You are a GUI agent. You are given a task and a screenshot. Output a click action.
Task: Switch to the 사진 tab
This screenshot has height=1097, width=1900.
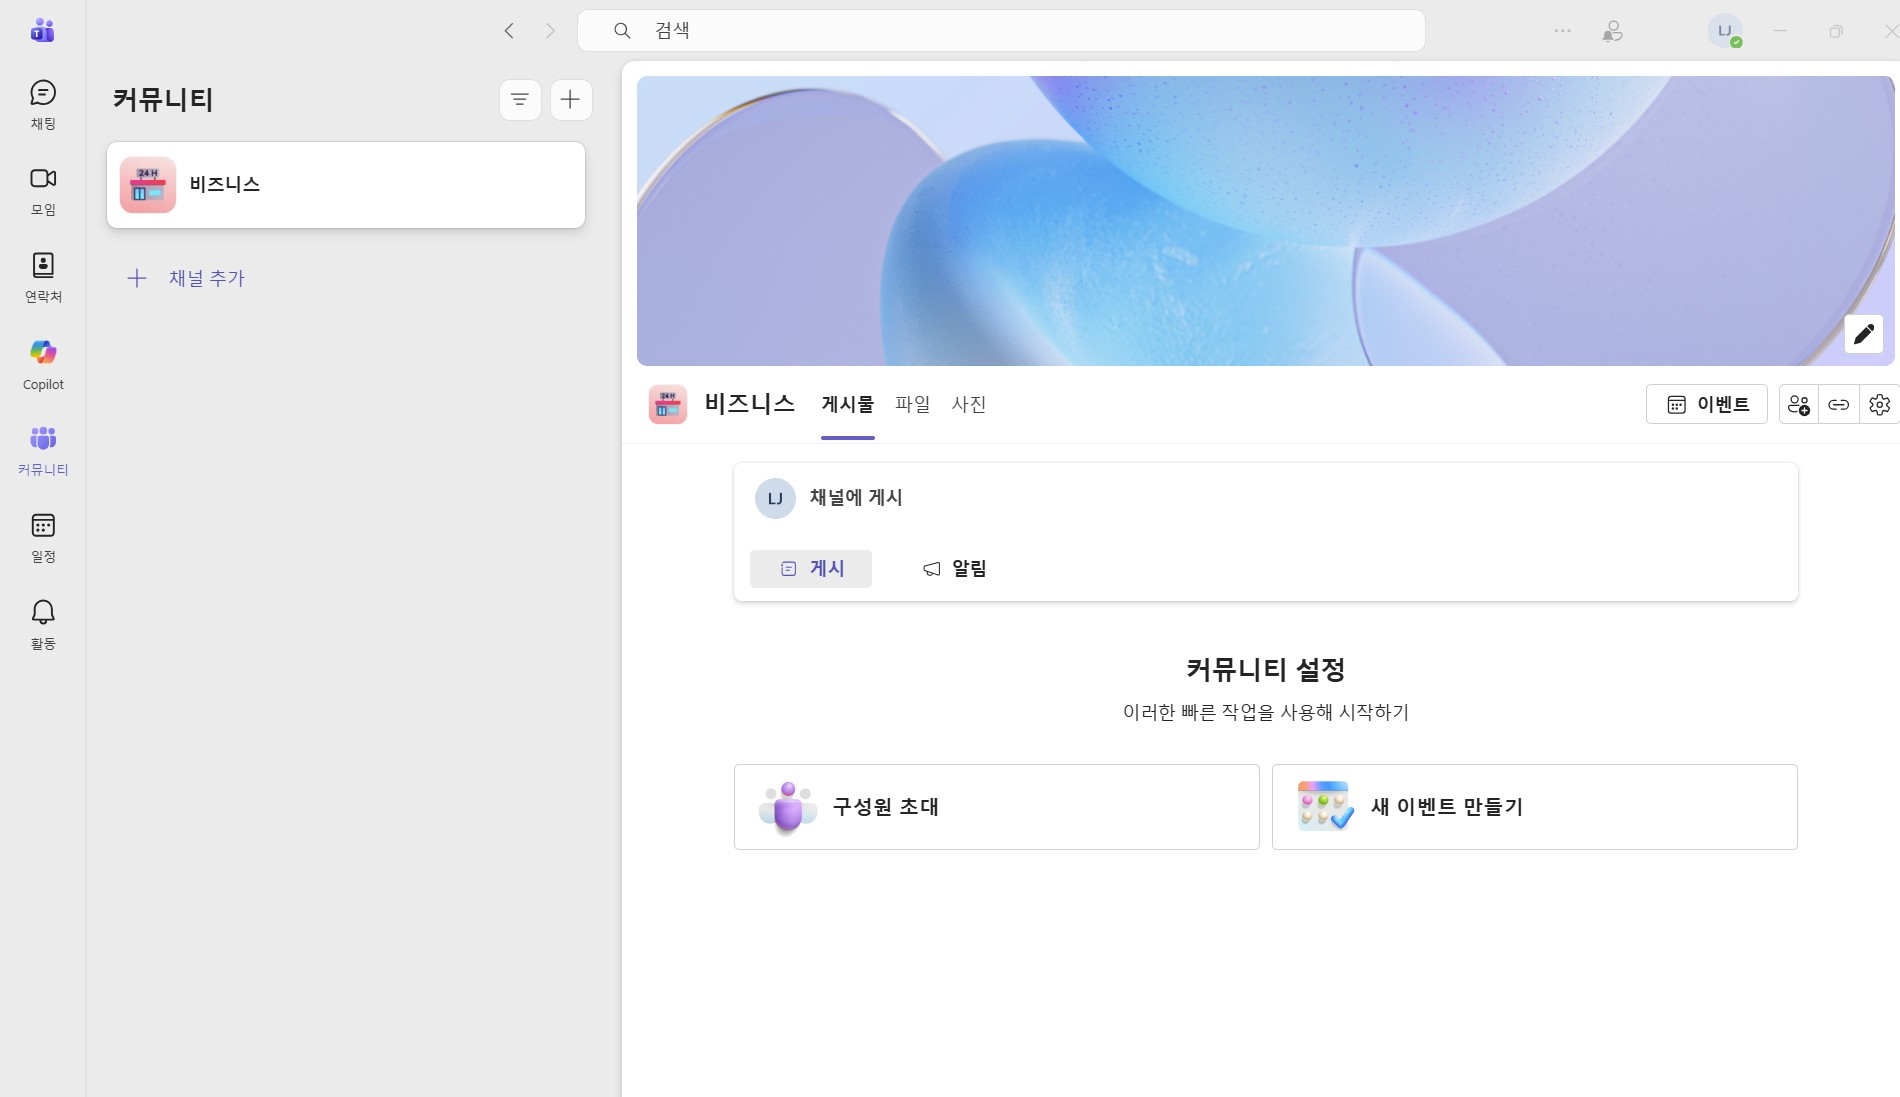[969, 404]
